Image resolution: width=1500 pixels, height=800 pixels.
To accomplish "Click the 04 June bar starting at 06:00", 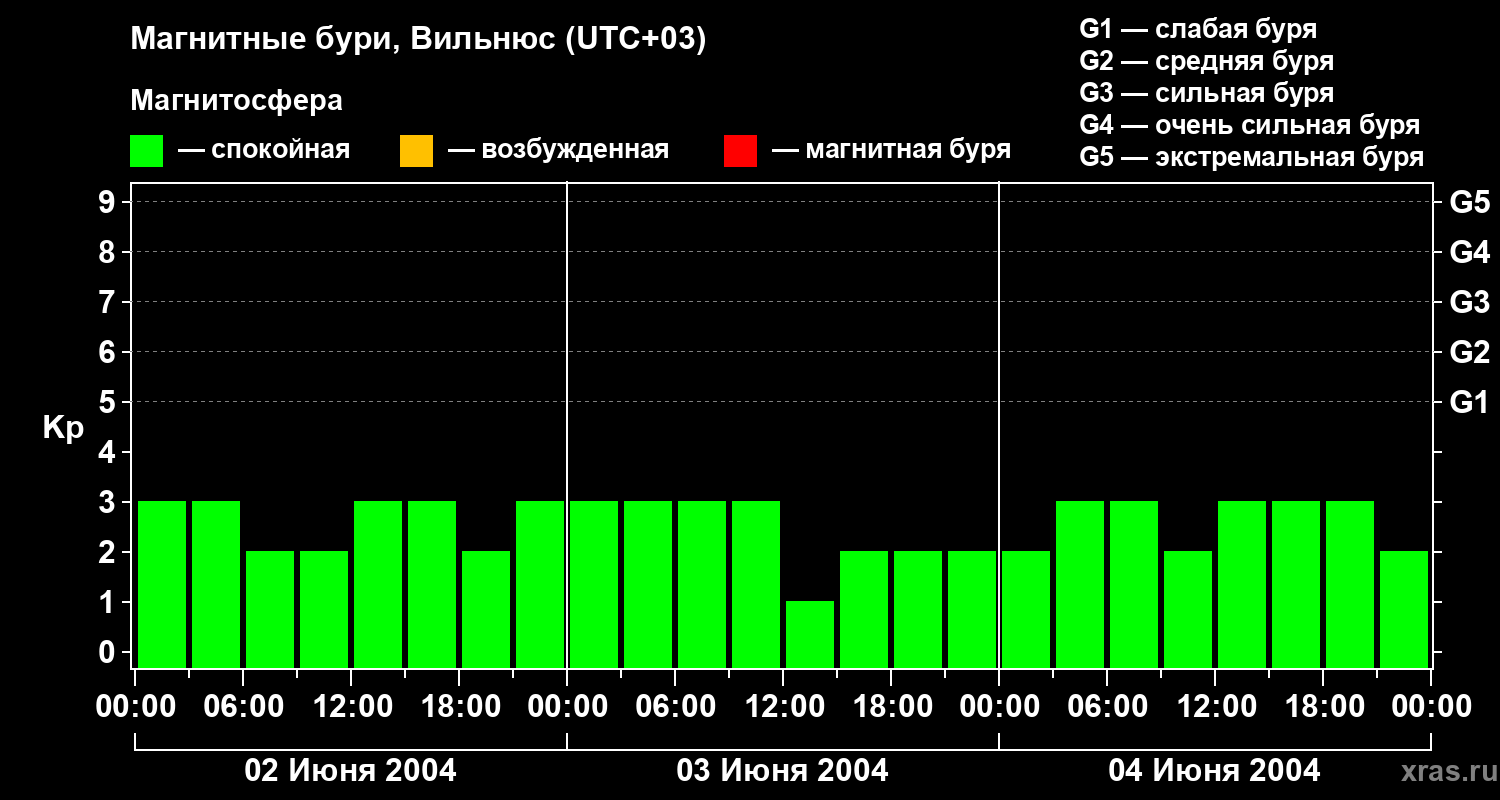I will (x=1134, y=584).
